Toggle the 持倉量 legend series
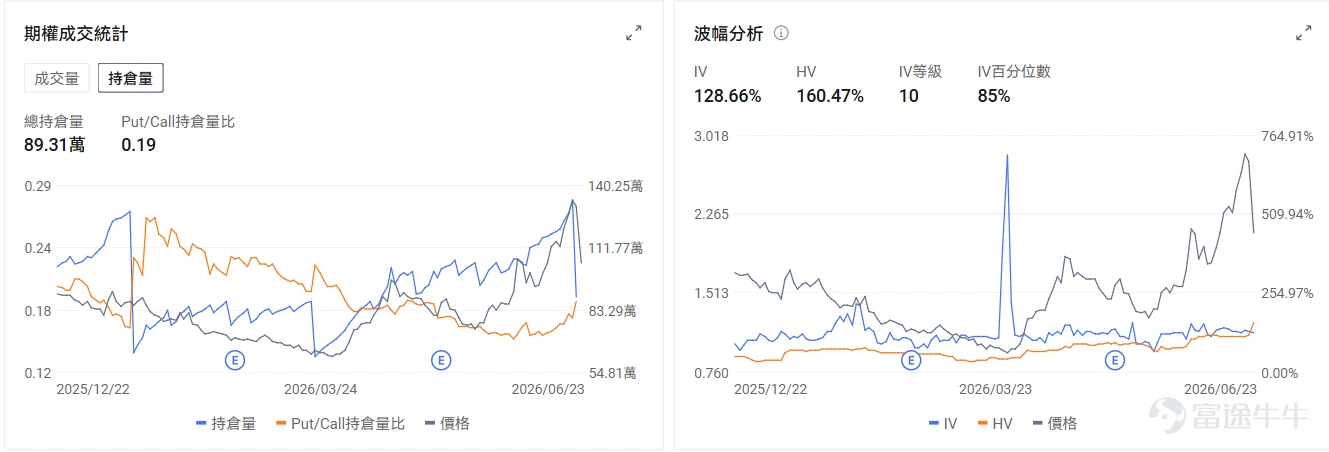1329x452 pixels. [x=226, y=423]
